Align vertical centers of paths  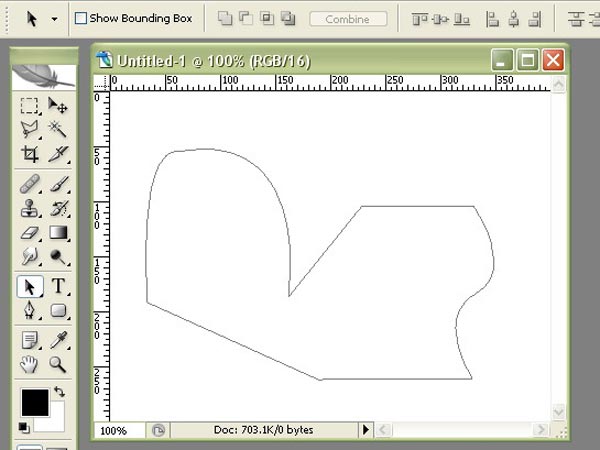(x=440, y=19)
